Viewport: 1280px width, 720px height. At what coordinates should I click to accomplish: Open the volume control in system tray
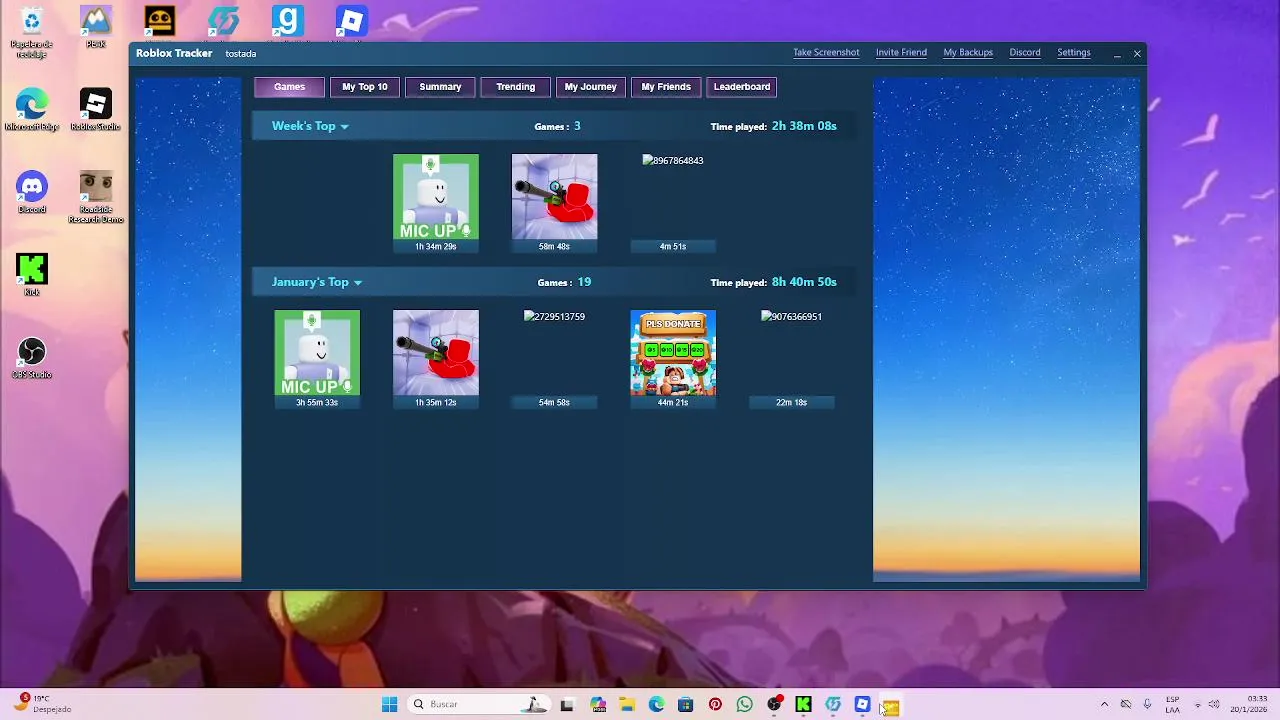[1213, 705]
